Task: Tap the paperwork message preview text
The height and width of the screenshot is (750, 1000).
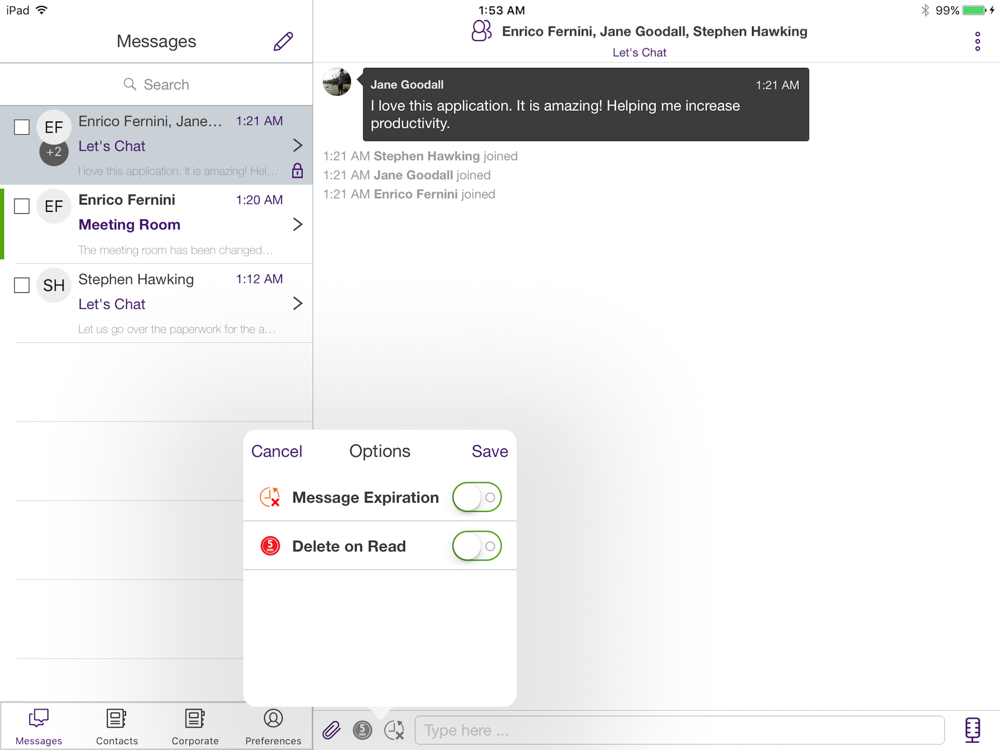Action: [177, 329]
